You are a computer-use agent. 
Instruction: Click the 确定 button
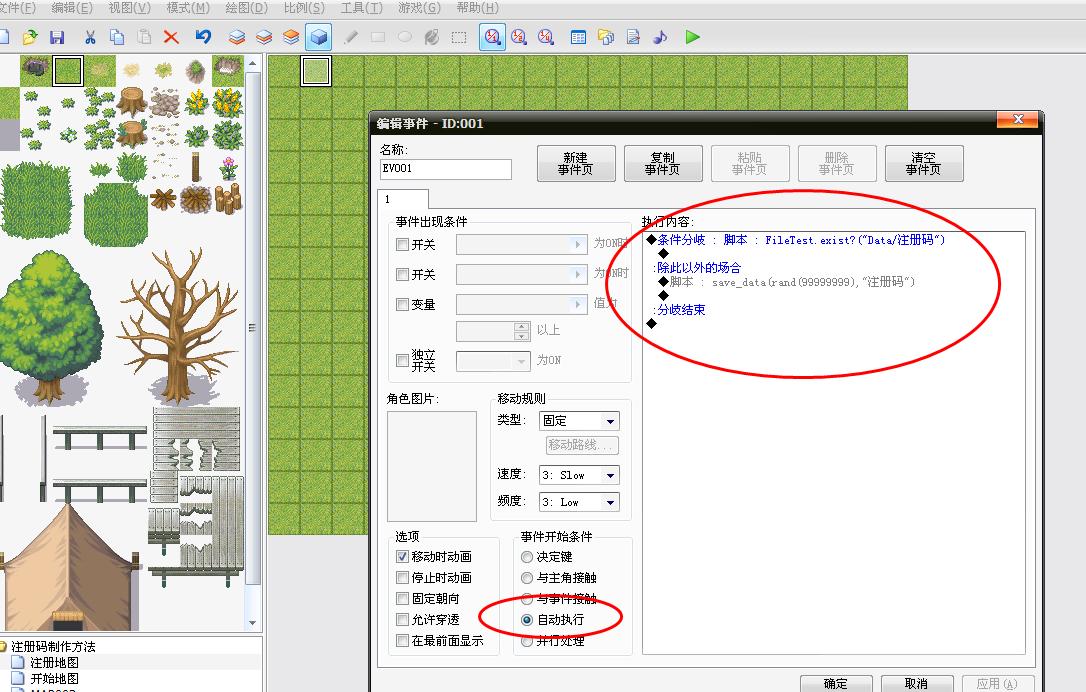point(835,683)
